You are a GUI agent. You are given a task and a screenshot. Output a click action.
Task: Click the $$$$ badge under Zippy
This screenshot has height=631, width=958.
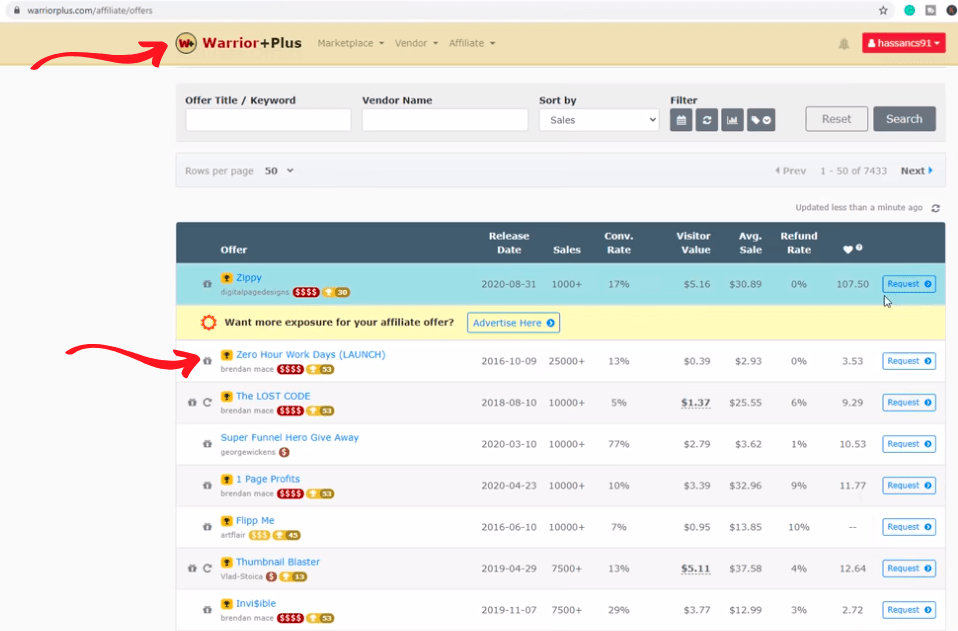pos(306,292)
